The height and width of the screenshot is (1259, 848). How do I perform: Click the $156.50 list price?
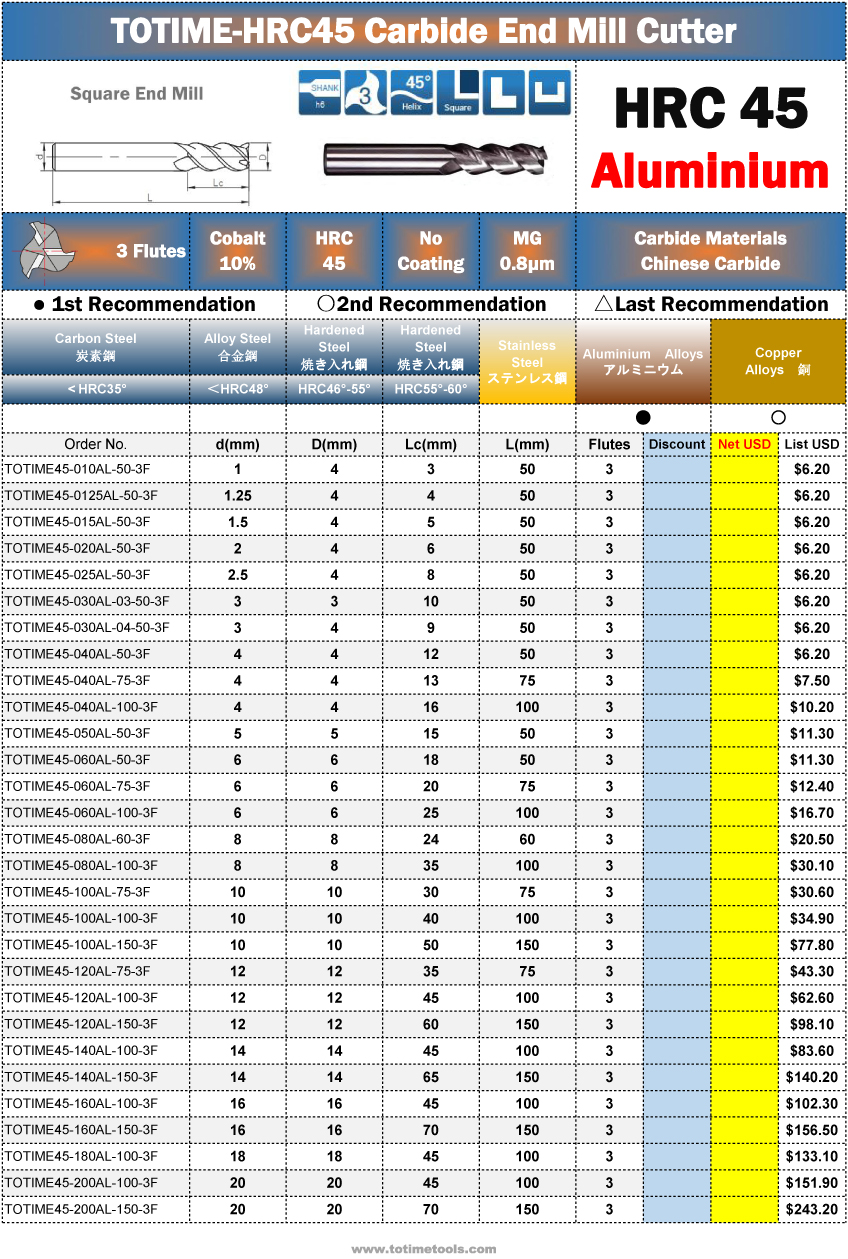pos(813,1130)
